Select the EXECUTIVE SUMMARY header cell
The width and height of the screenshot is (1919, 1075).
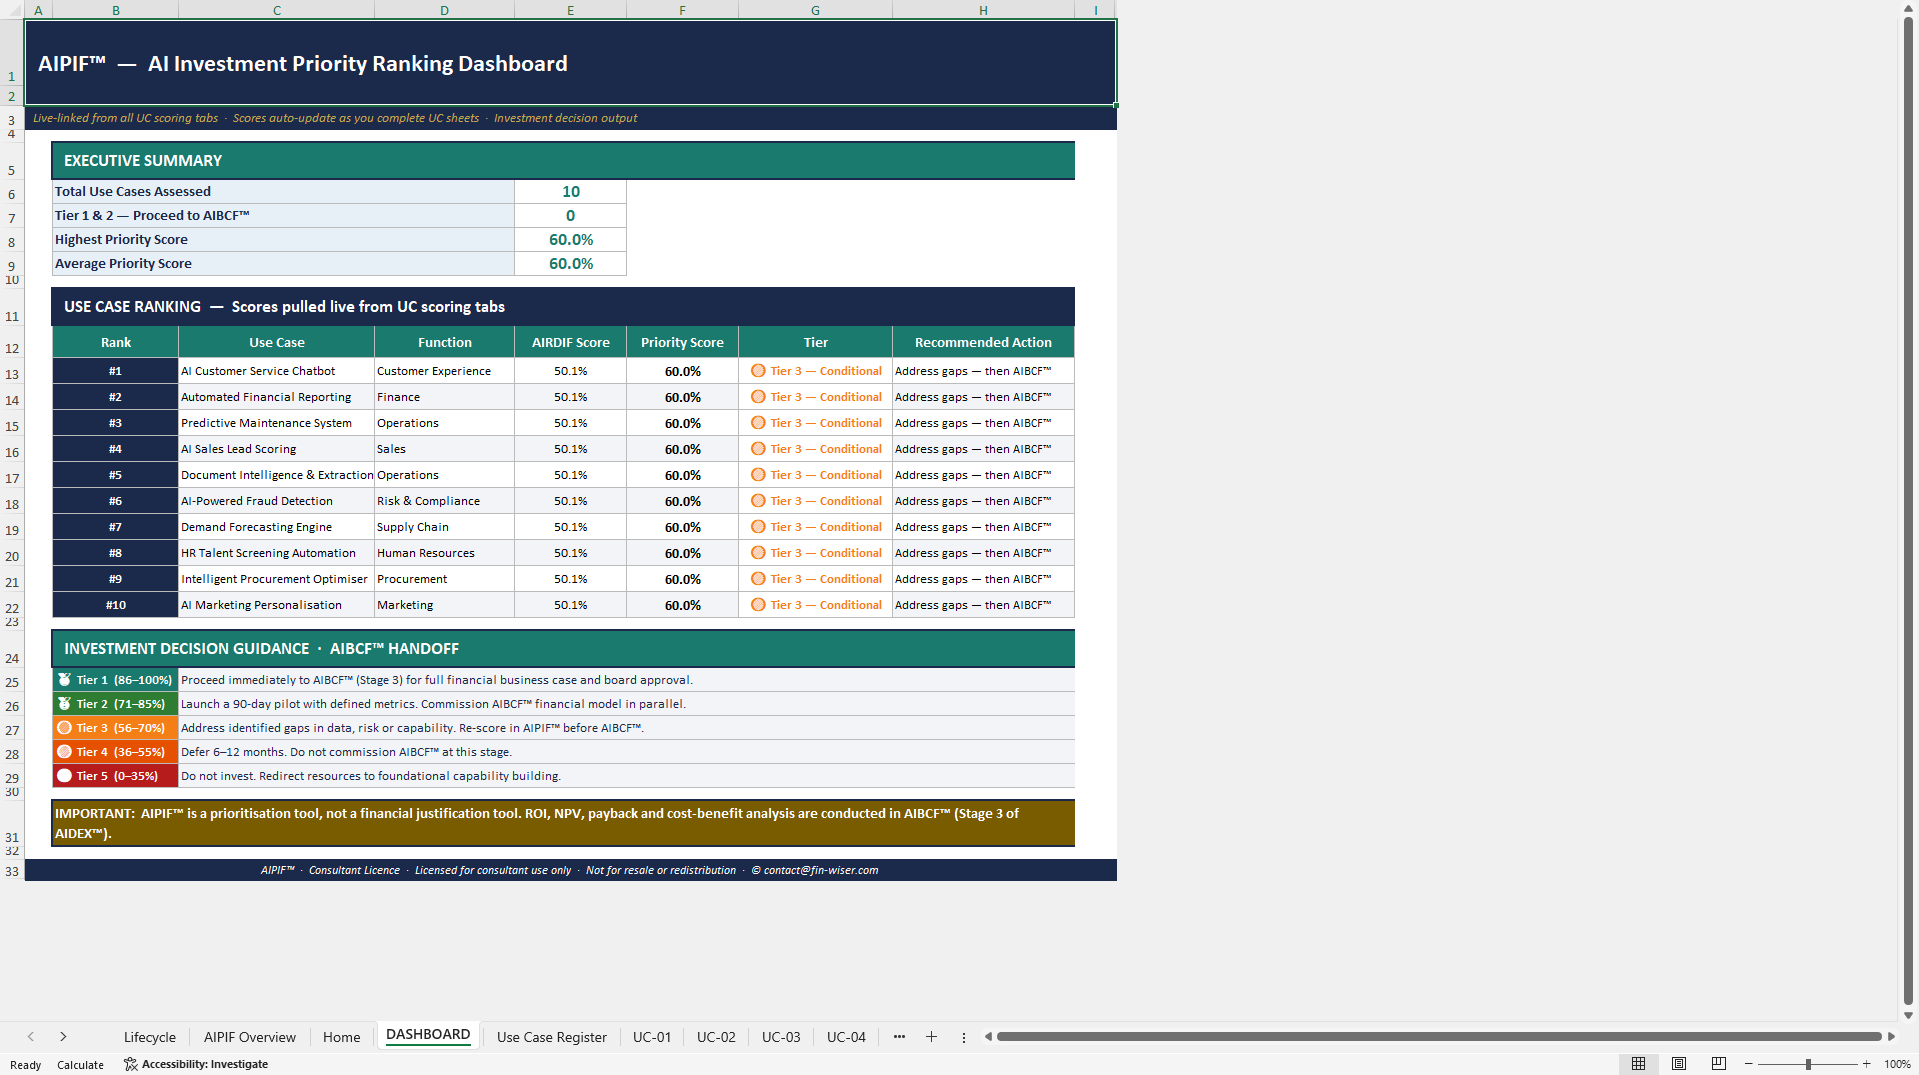click(x=563, y=160)
